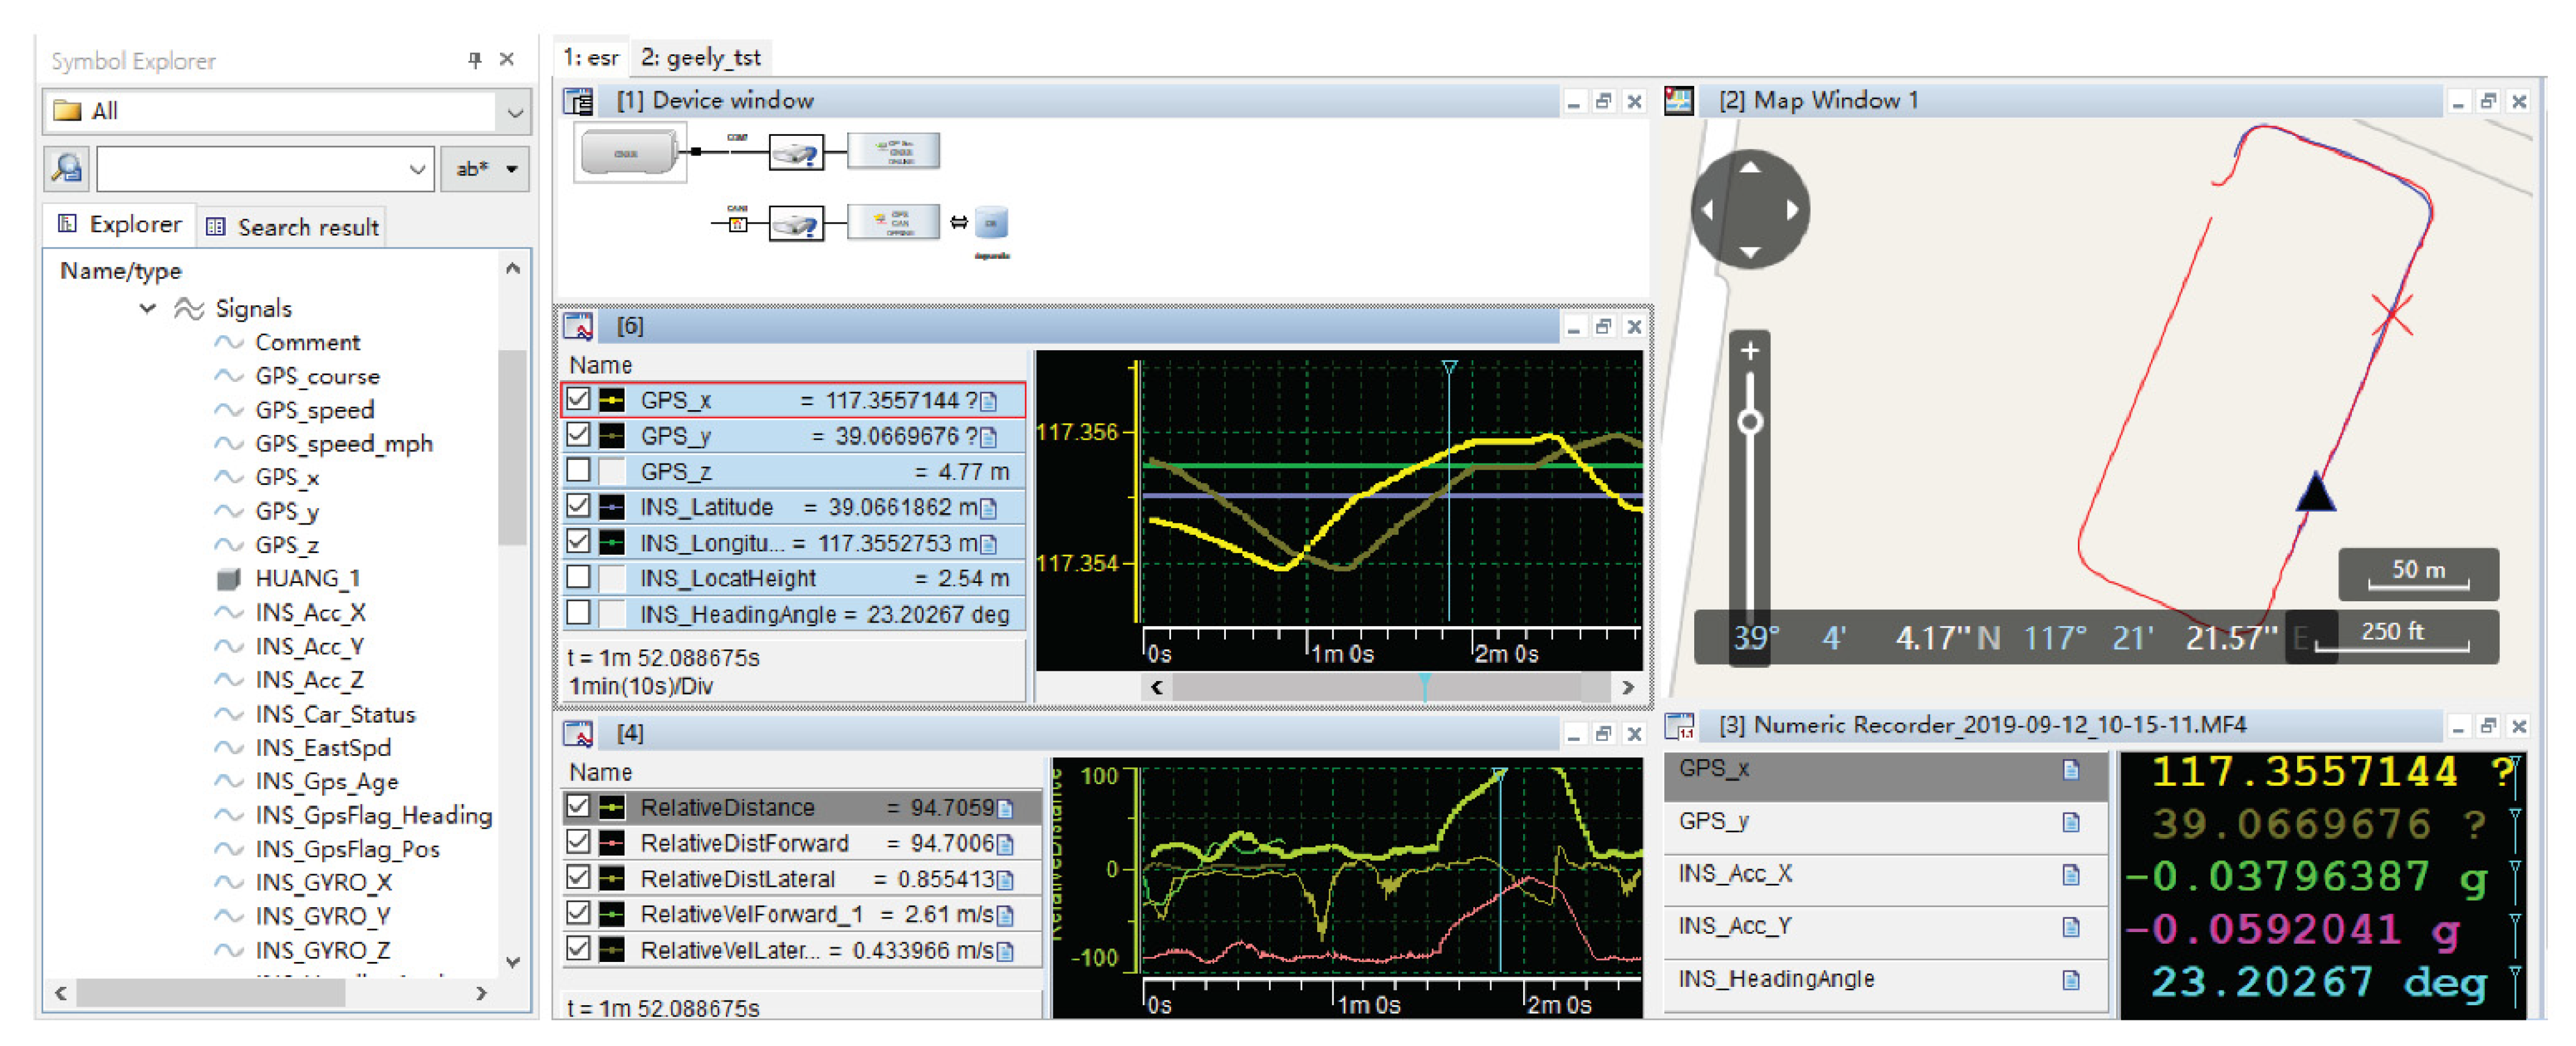Image resolution: width=2576 pixels, height=1046 pixels.
Task: Click the Map Window 1 panel icon
Action: coord(1679,101)
